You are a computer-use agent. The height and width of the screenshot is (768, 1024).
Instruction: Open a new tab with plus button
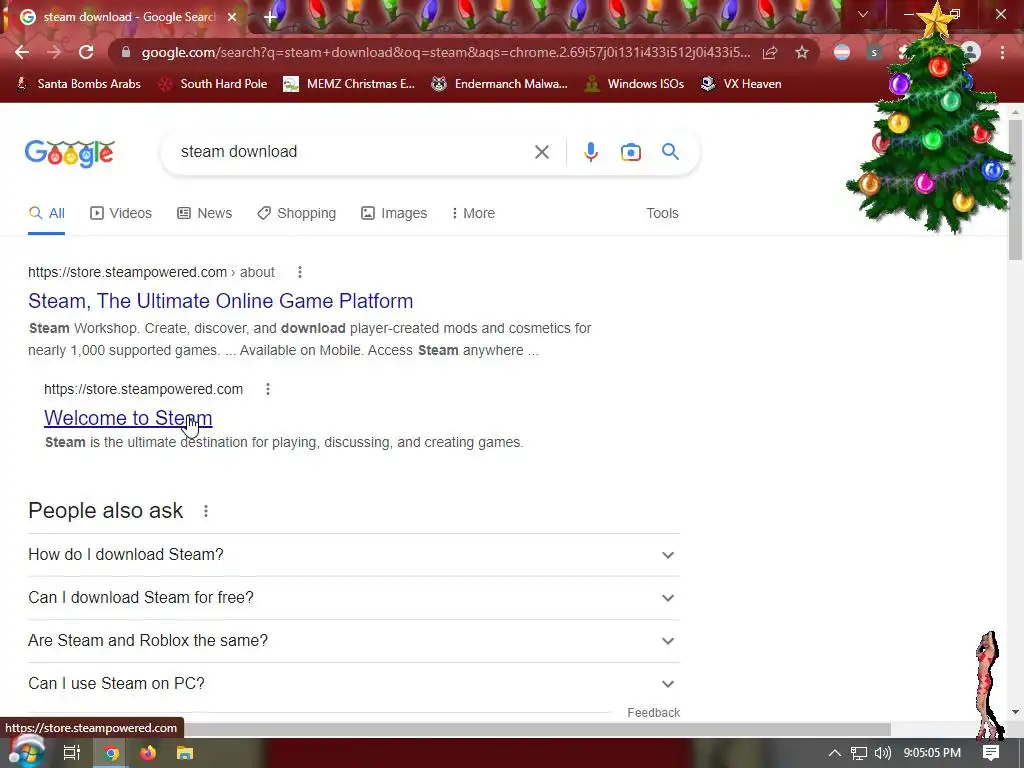point(270,18)
